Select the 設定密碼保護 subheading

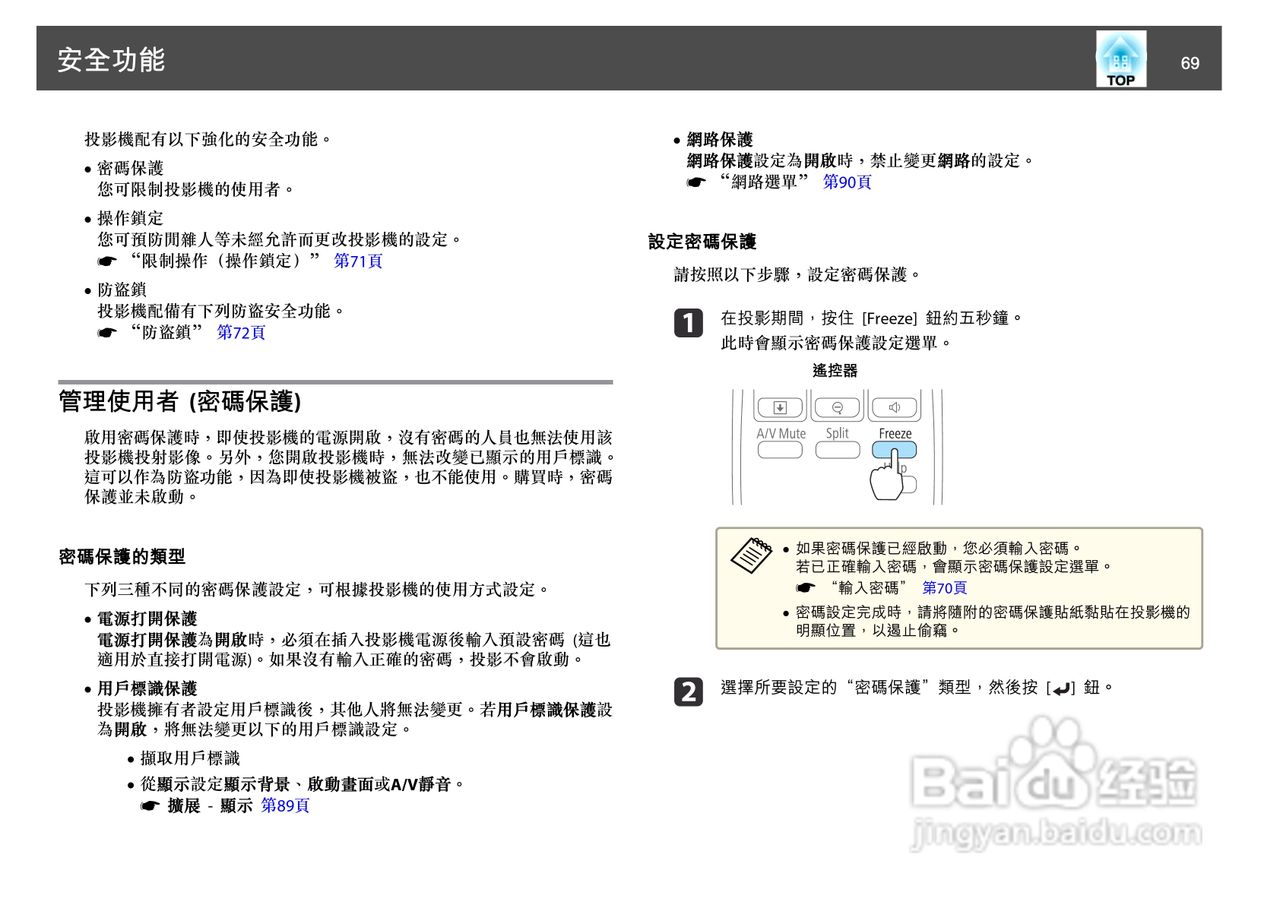tap(702, 242)
